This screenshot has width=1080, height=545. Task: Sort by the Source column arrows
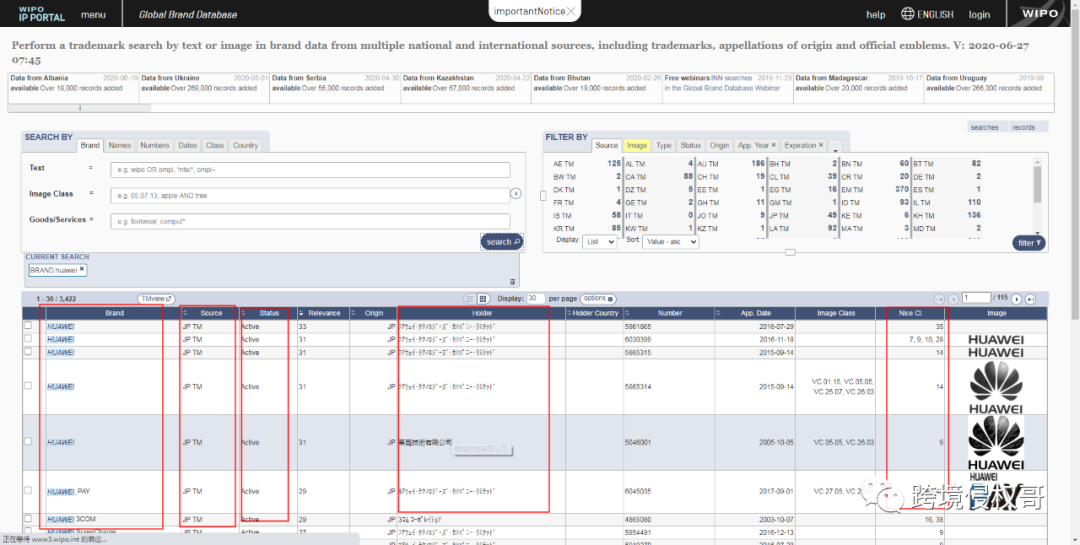coord(185,313)
